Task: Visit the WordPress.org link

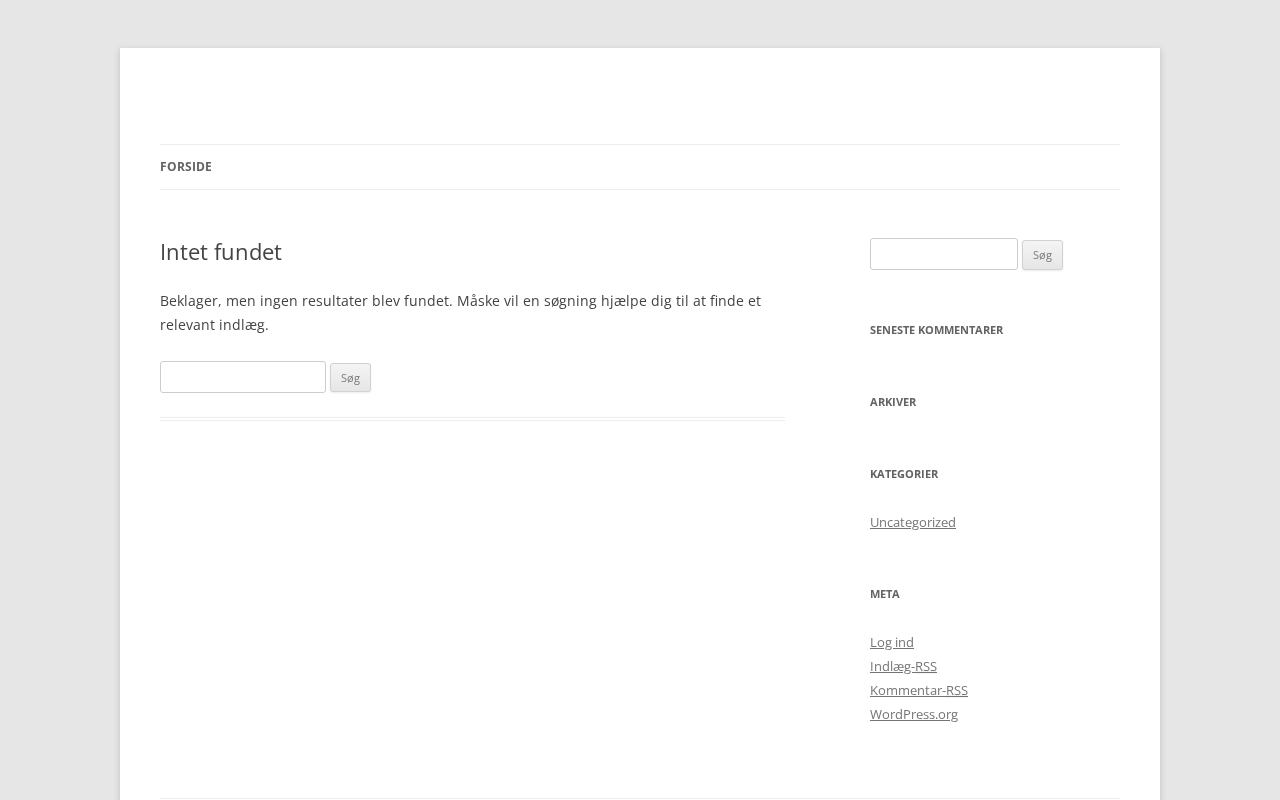Action: 913,714
